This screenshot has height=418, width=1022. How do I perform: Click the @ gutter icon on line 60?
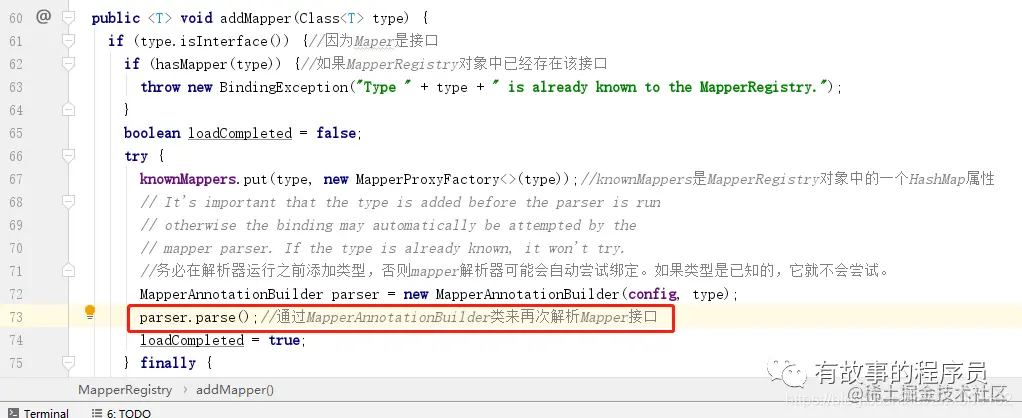43,18
